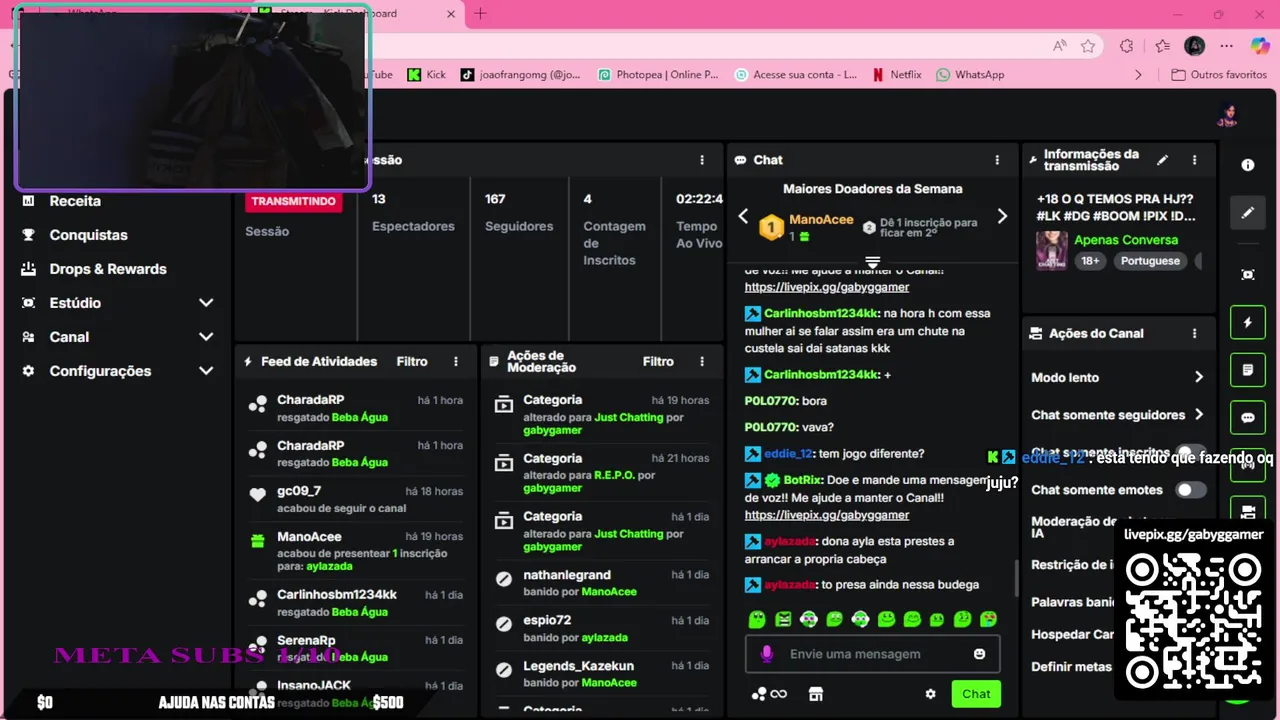The image size is (1280, 720).
Task: Open the Chat panel three-dot menu
Action: point(997,160)
